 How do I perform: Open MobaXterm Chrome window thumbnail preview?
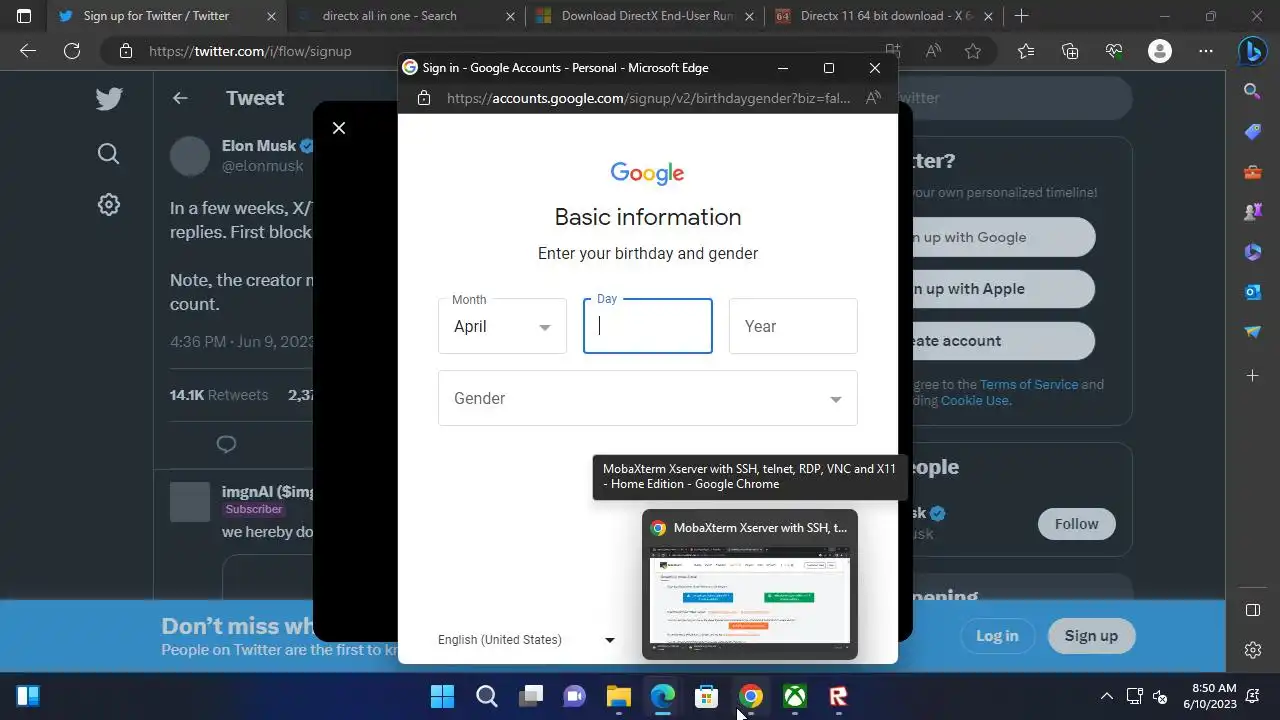click(x=750, y=585)
